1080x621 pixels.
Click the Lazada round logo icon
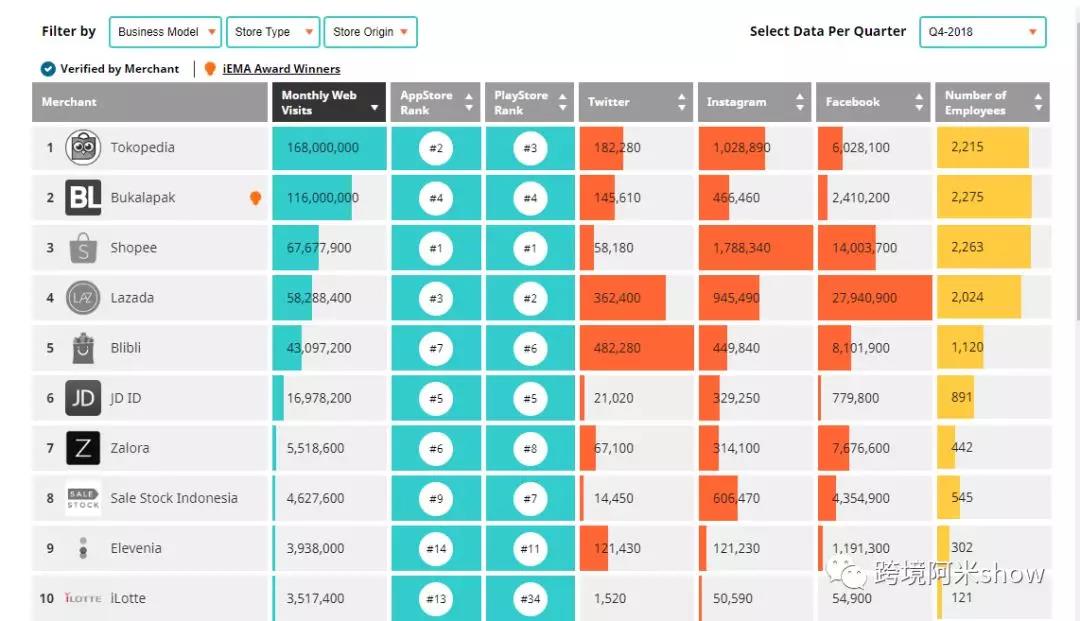coord(83,298)
